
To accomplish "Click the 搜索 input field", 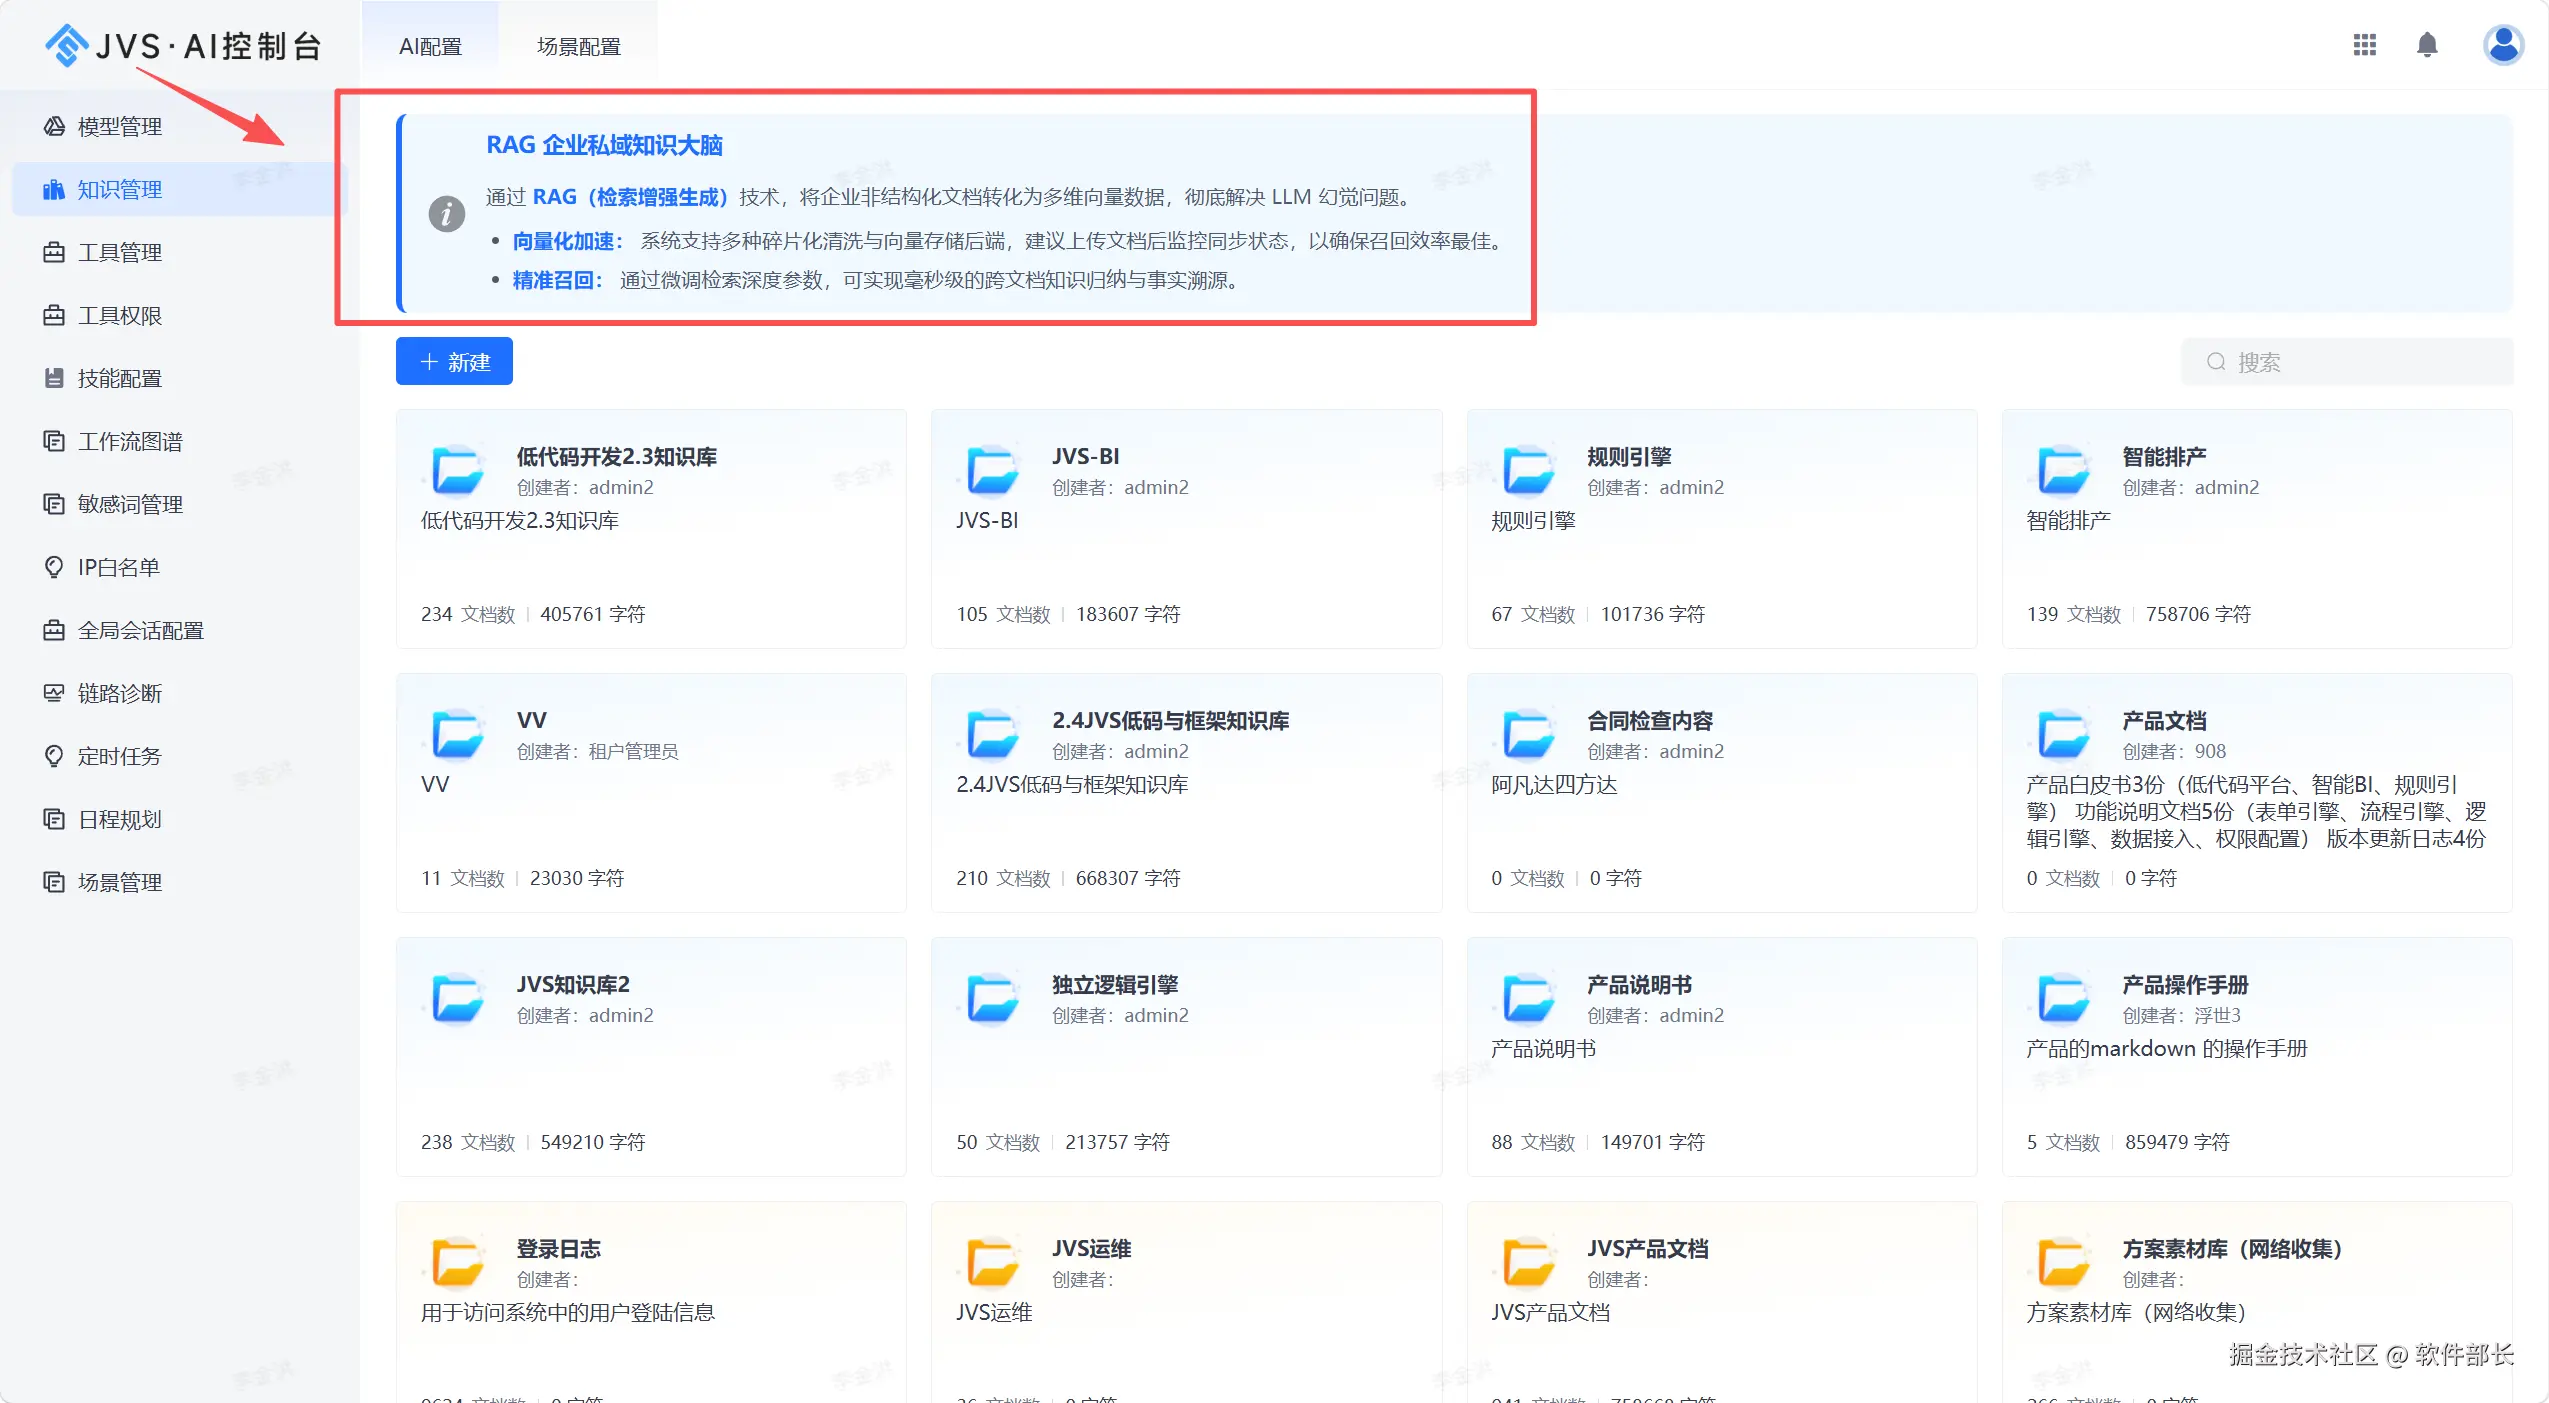I will click(x=2347, y=362).
